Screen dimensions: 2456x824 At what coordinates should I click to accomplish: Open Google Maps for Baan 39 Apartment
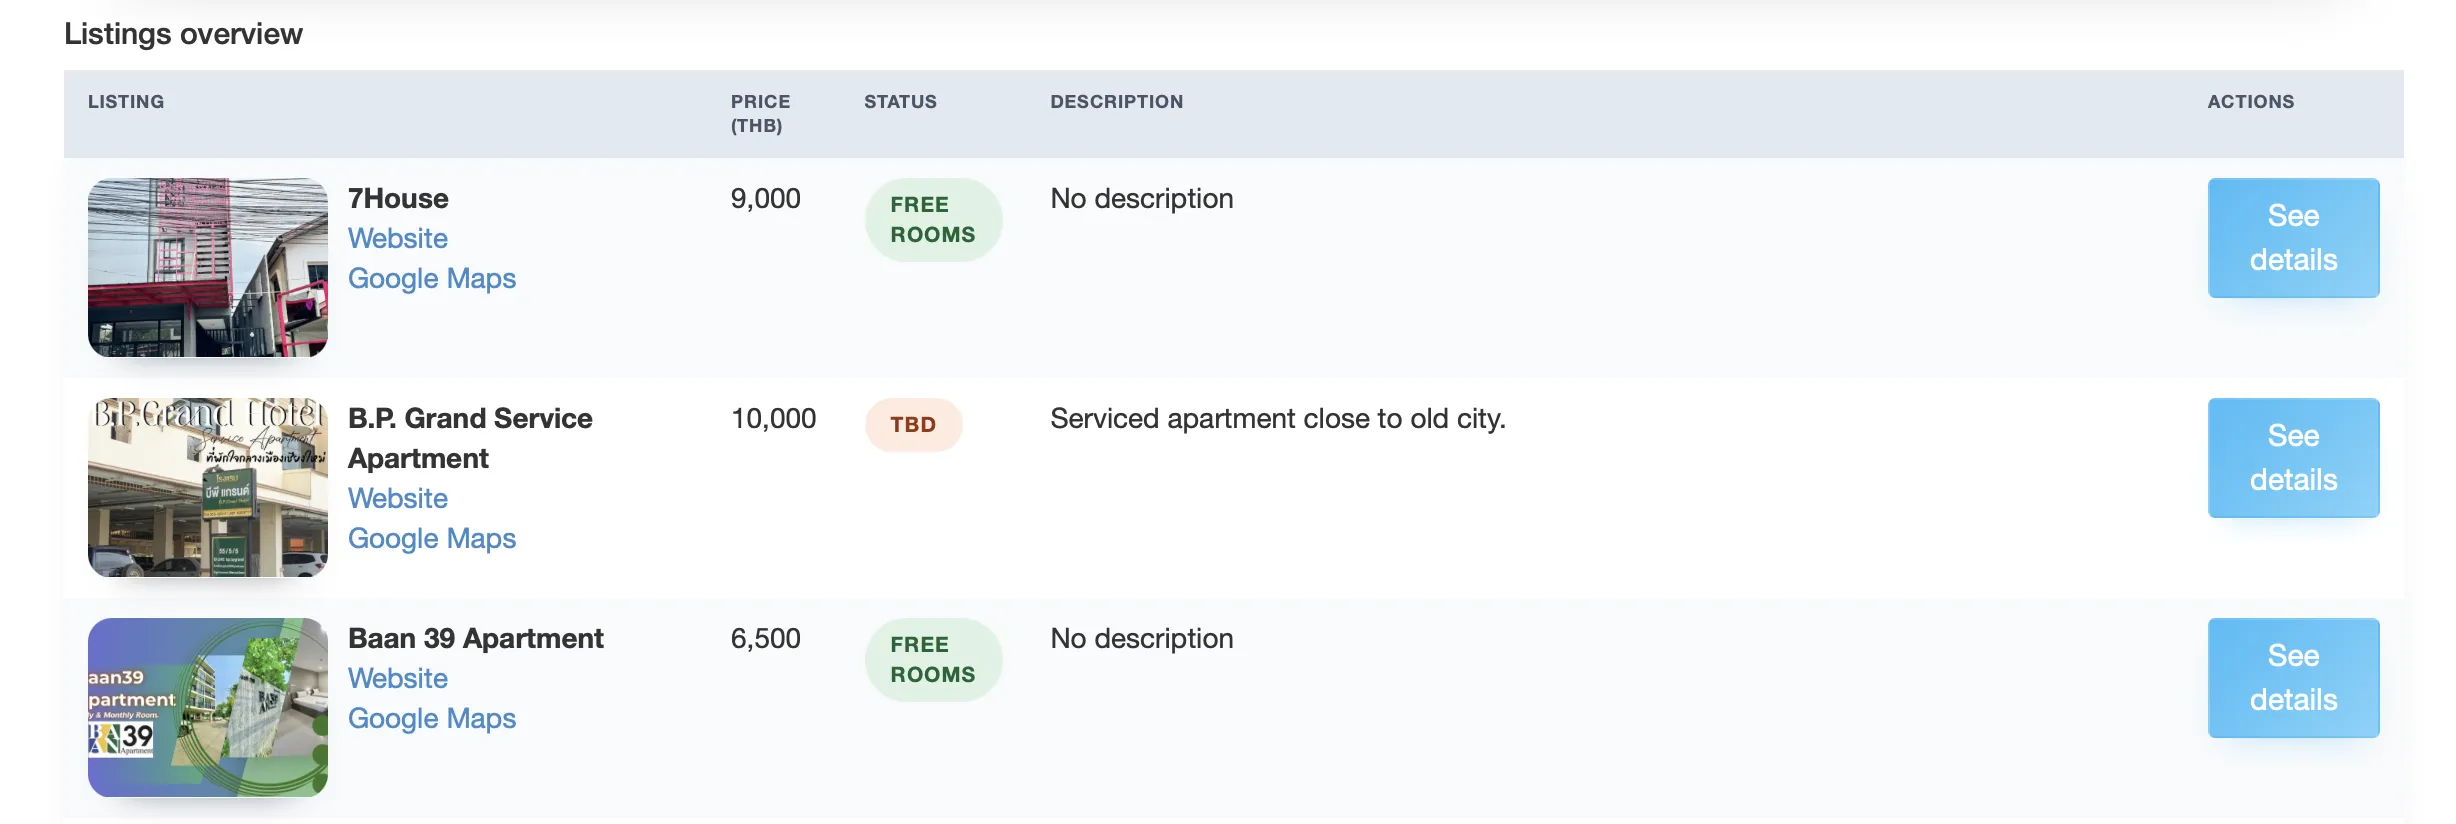(x=431, y=718)
